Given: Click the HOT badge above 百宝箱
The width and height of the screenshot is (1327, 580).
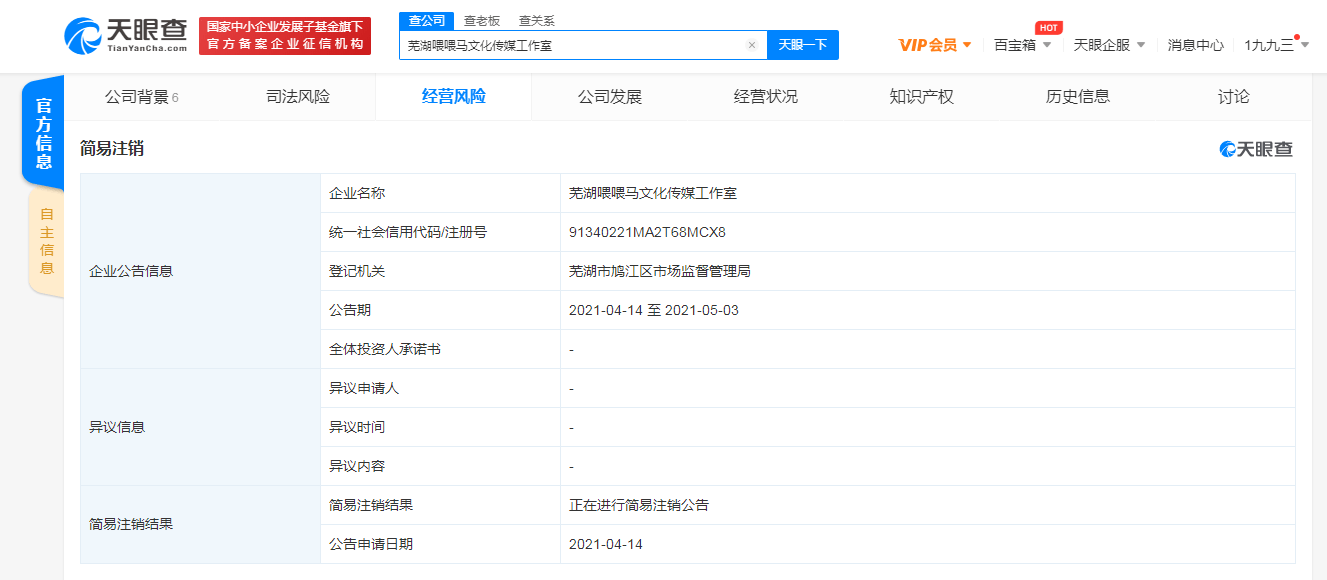Looking at the screenshot, I should coord(1046,27).
